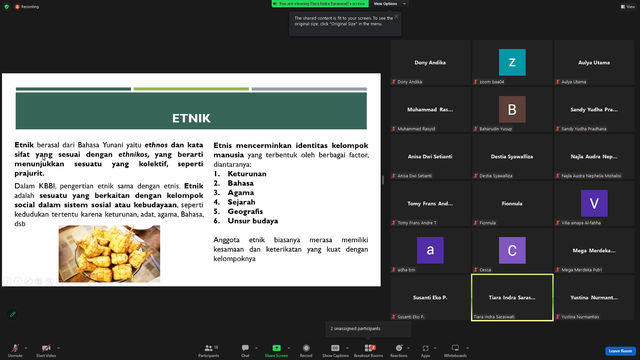The image size is (640, 360).
Task: Click muted mic icon beside Fionnula label
Action: point(476,222)
